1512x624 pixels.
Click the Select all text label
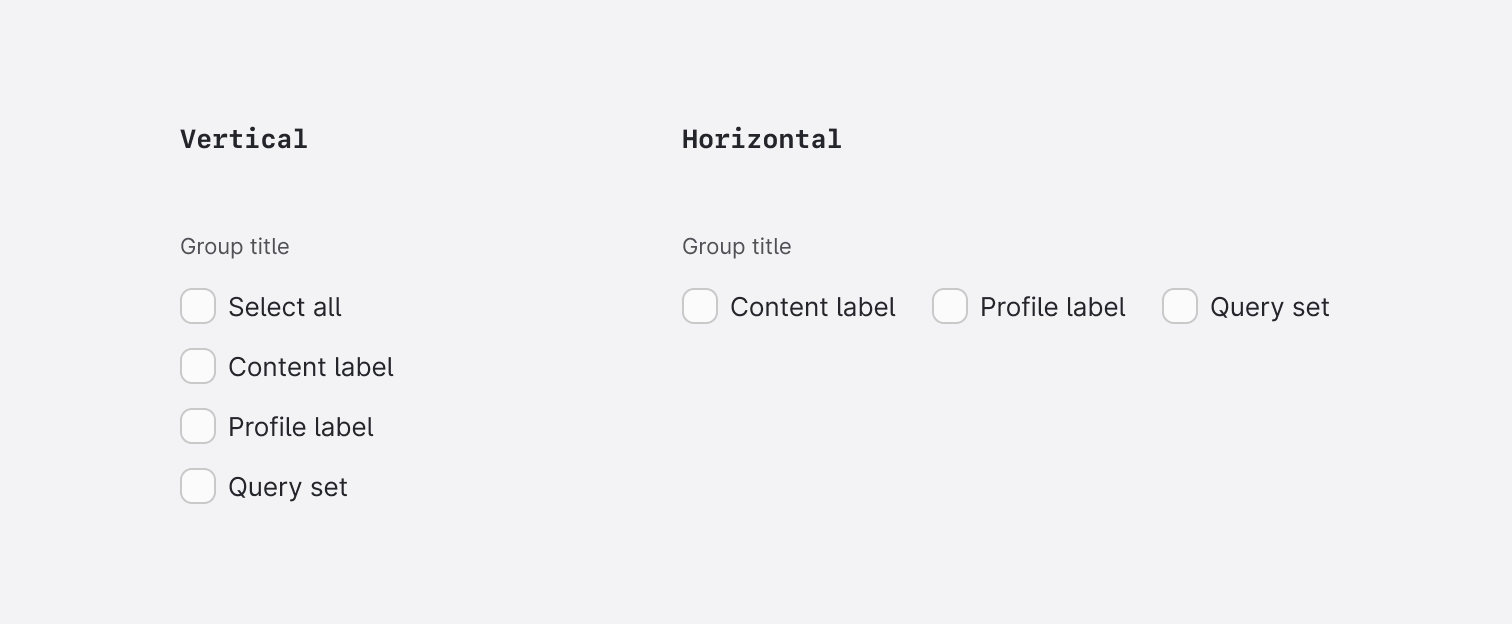pyautogui.click(x=285, y=307)
